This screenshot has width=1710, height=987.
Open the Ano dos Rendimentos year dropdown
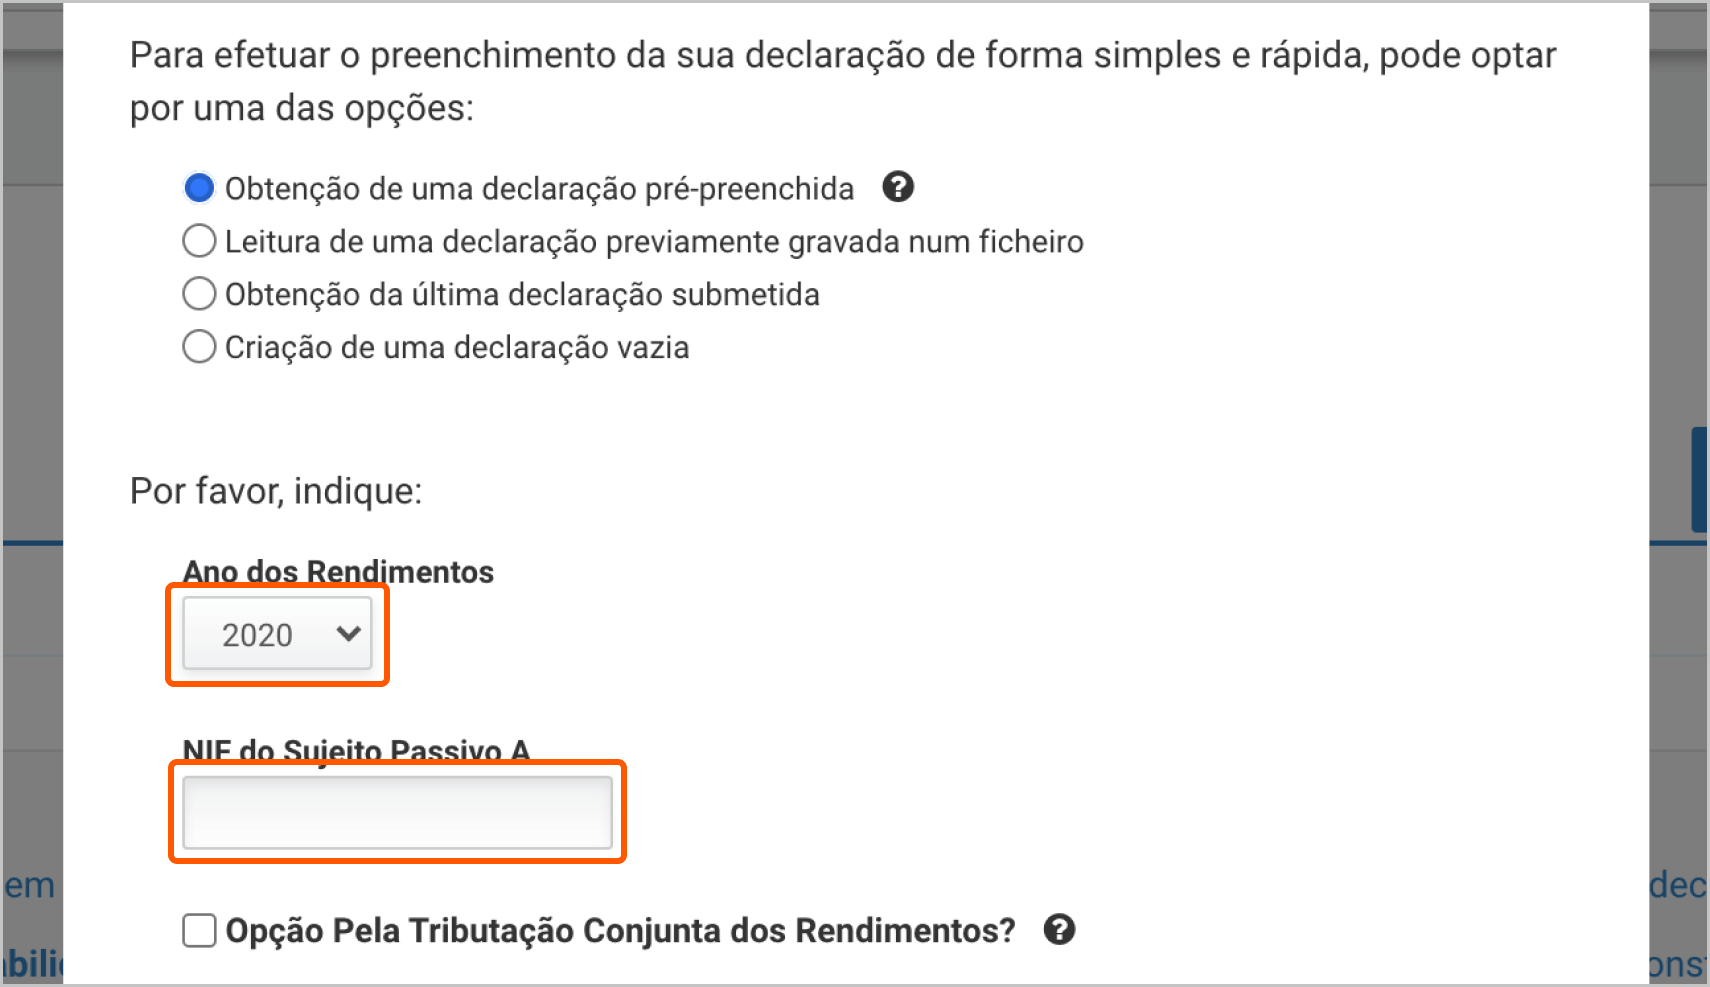[x=277, y=634]
